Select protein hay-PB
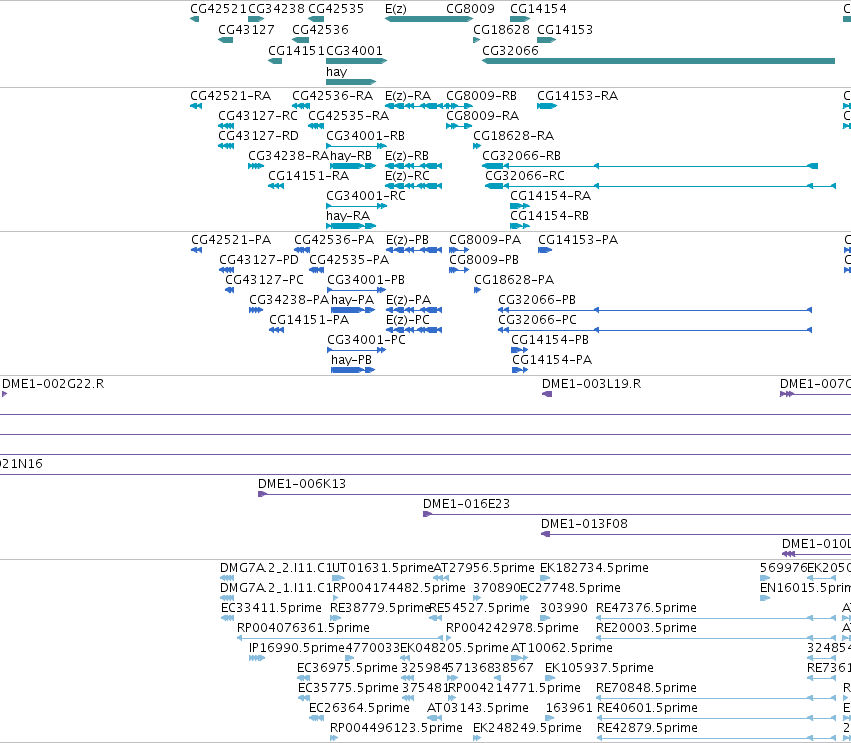Image resolution: width=851 pixels, height=743 pixels. pos(352,360)
